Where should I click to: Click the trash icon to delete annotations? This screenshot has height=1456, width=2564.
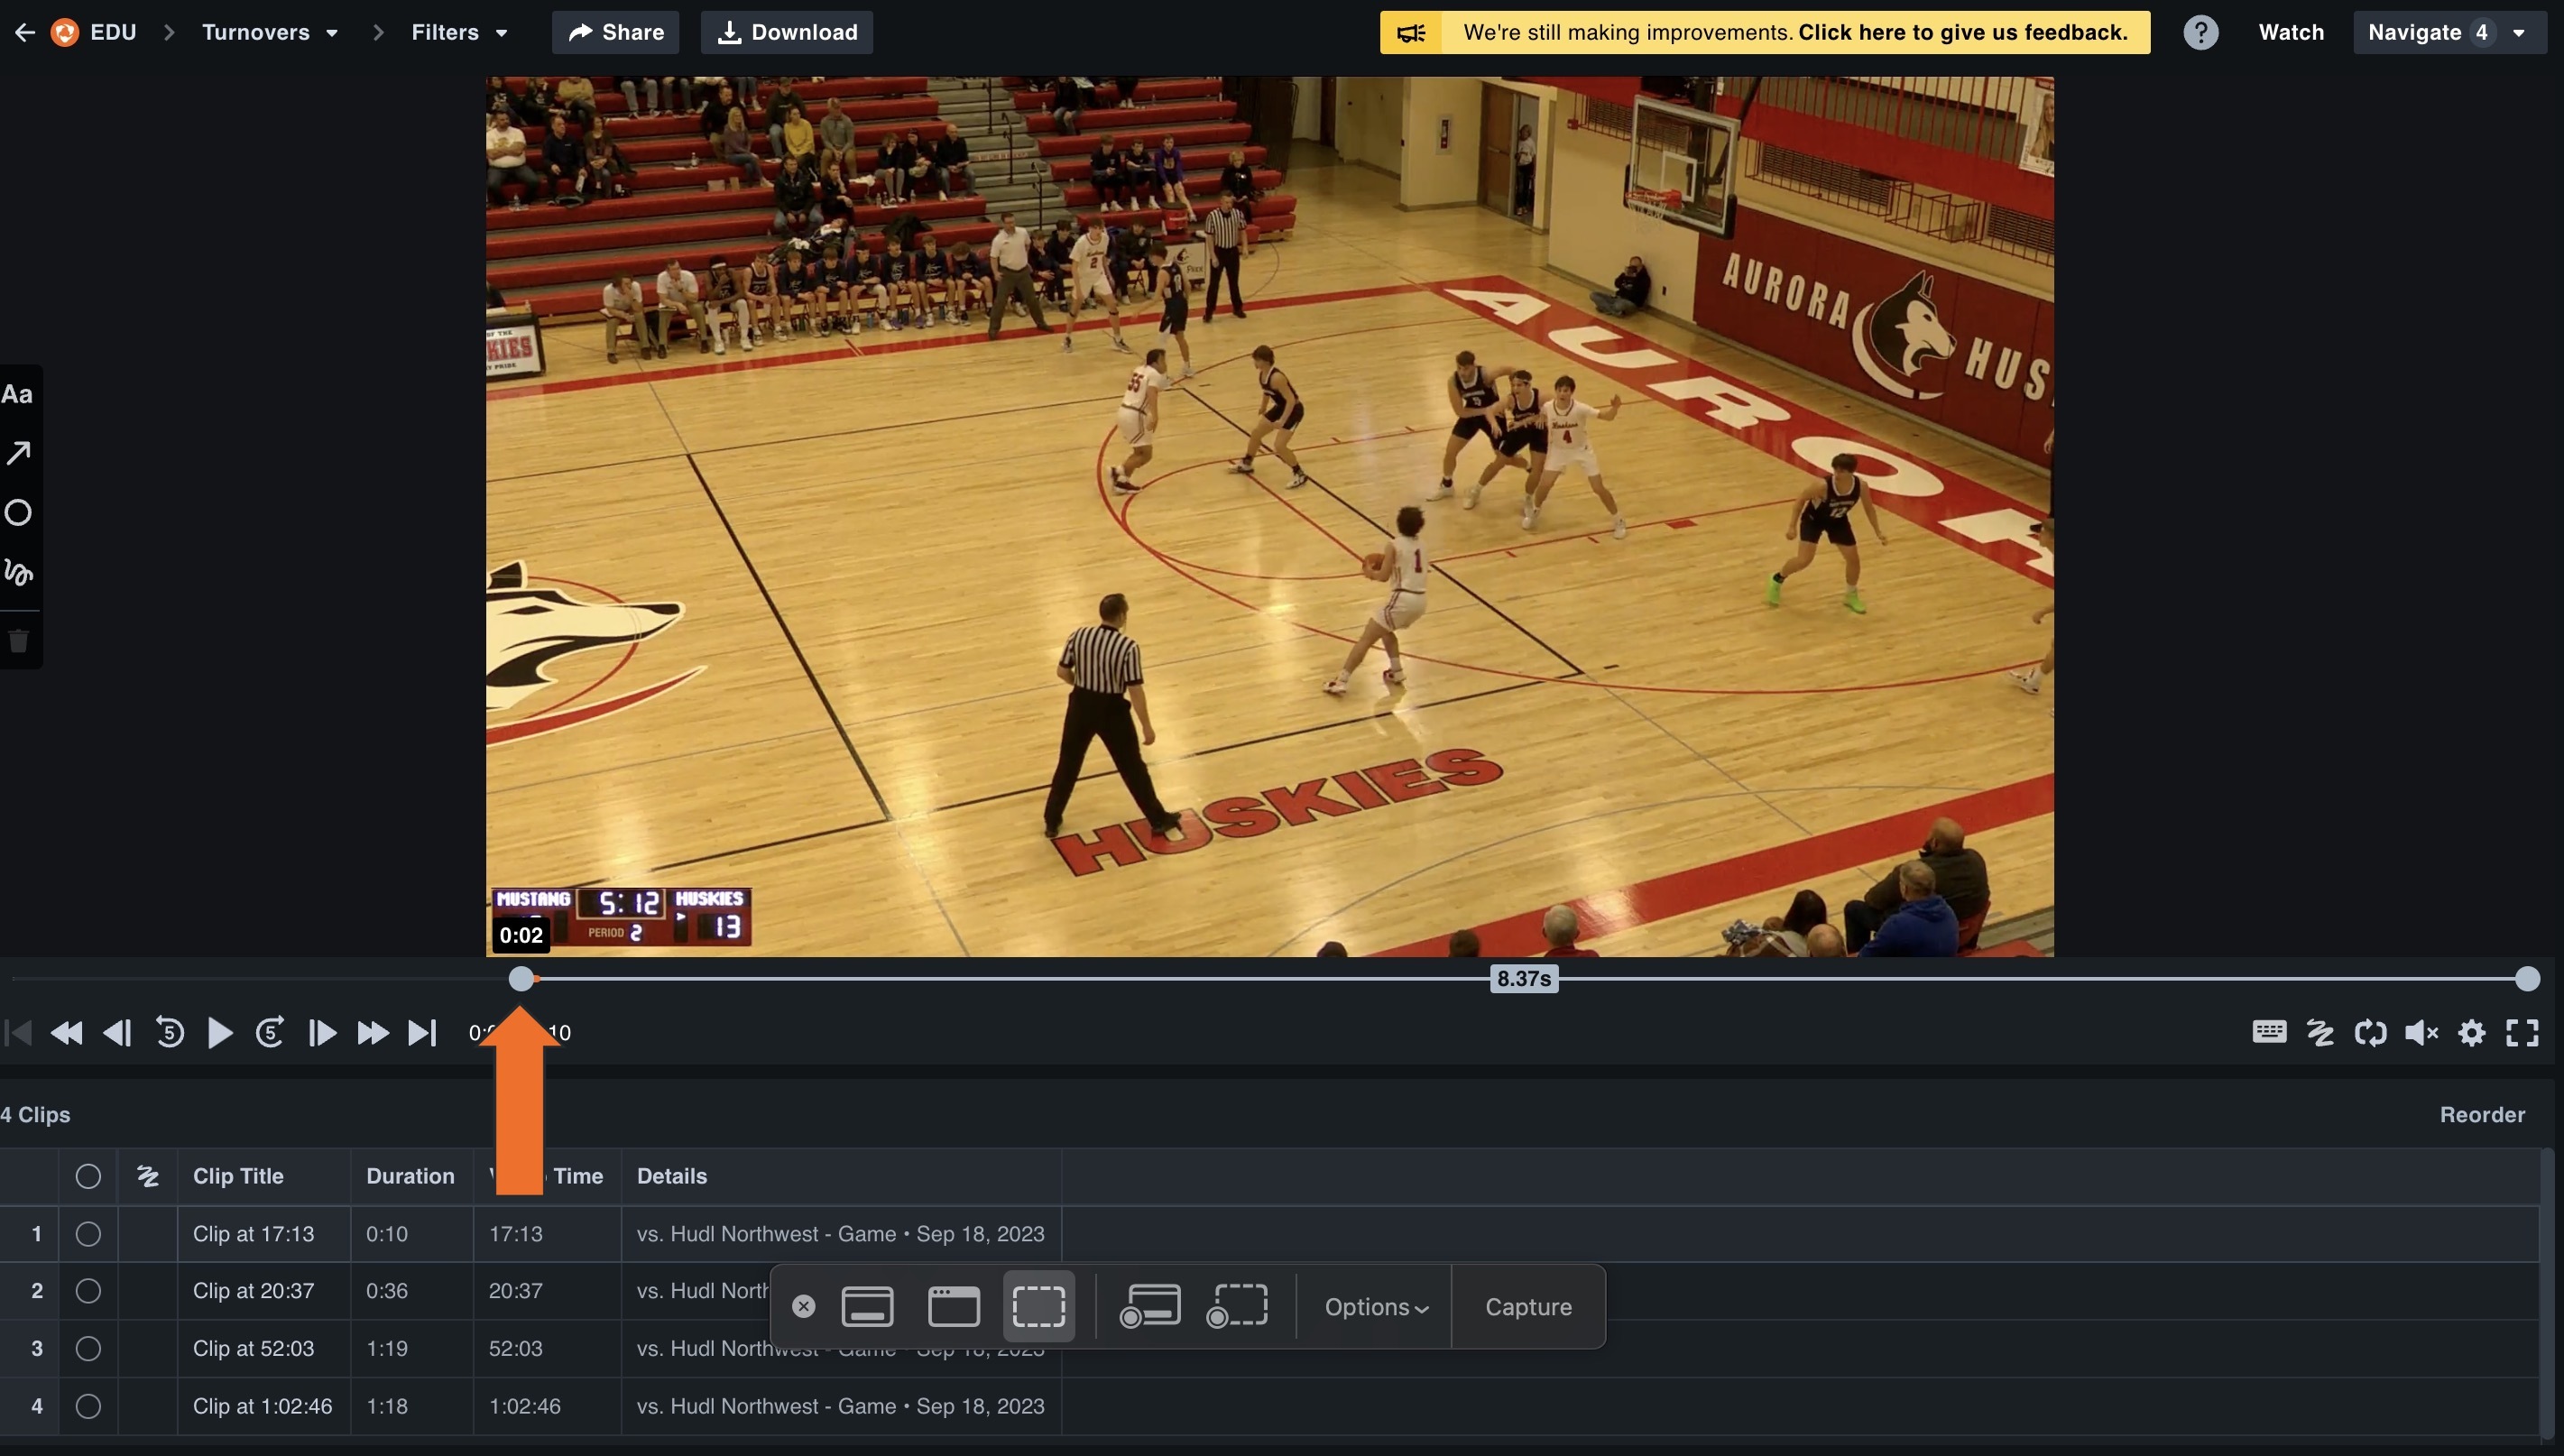pos(18,641)
